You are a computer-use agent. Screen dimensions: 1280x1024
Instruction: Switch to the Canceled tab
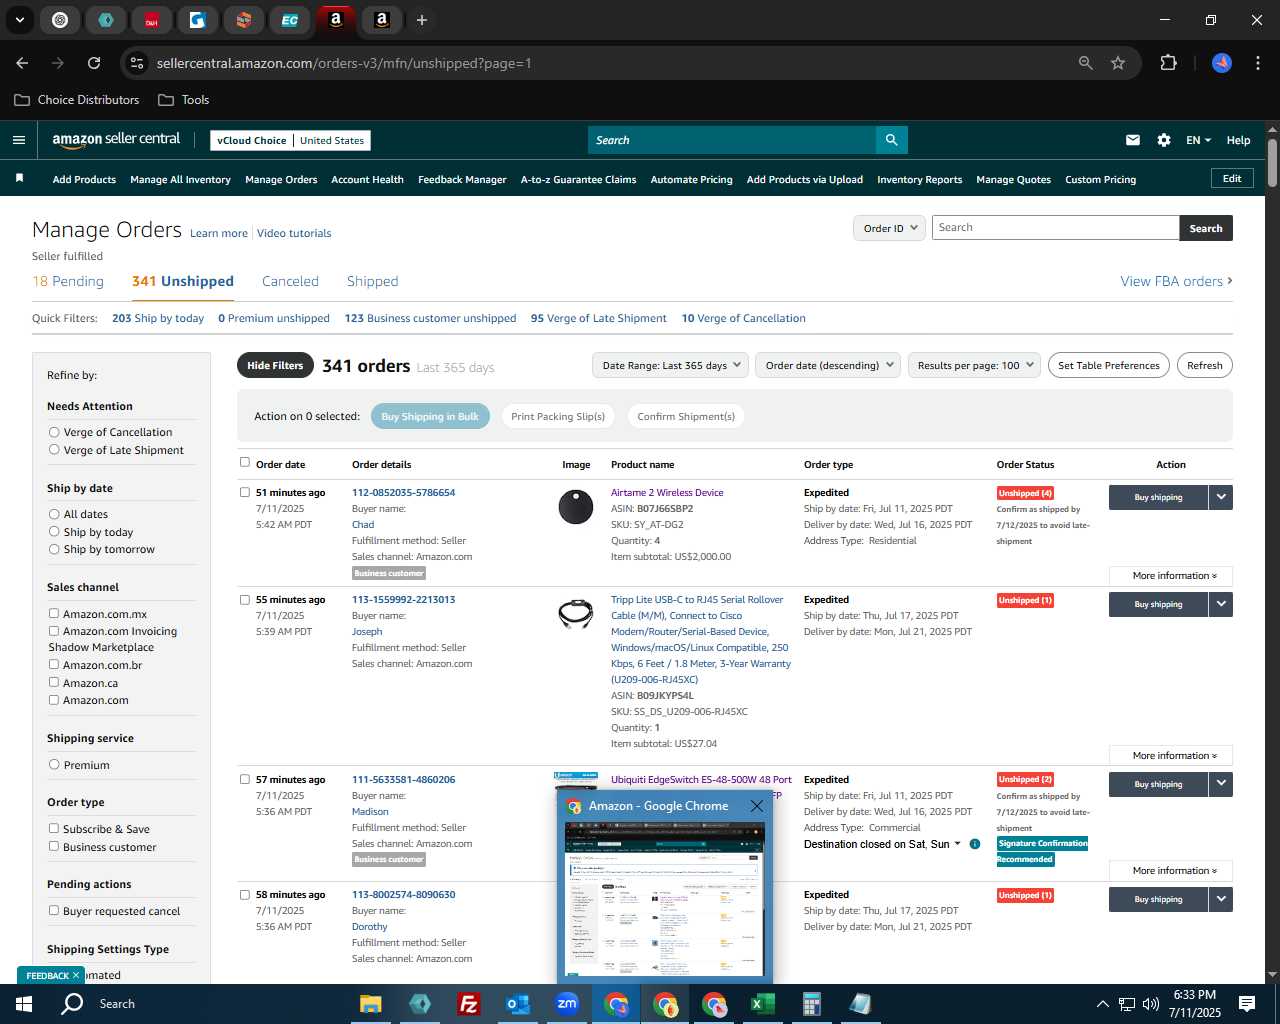tap(290, 281)
